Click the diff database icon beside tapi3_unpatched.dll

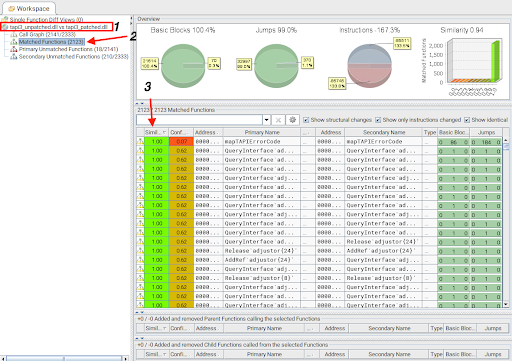(x=5, y=27)
